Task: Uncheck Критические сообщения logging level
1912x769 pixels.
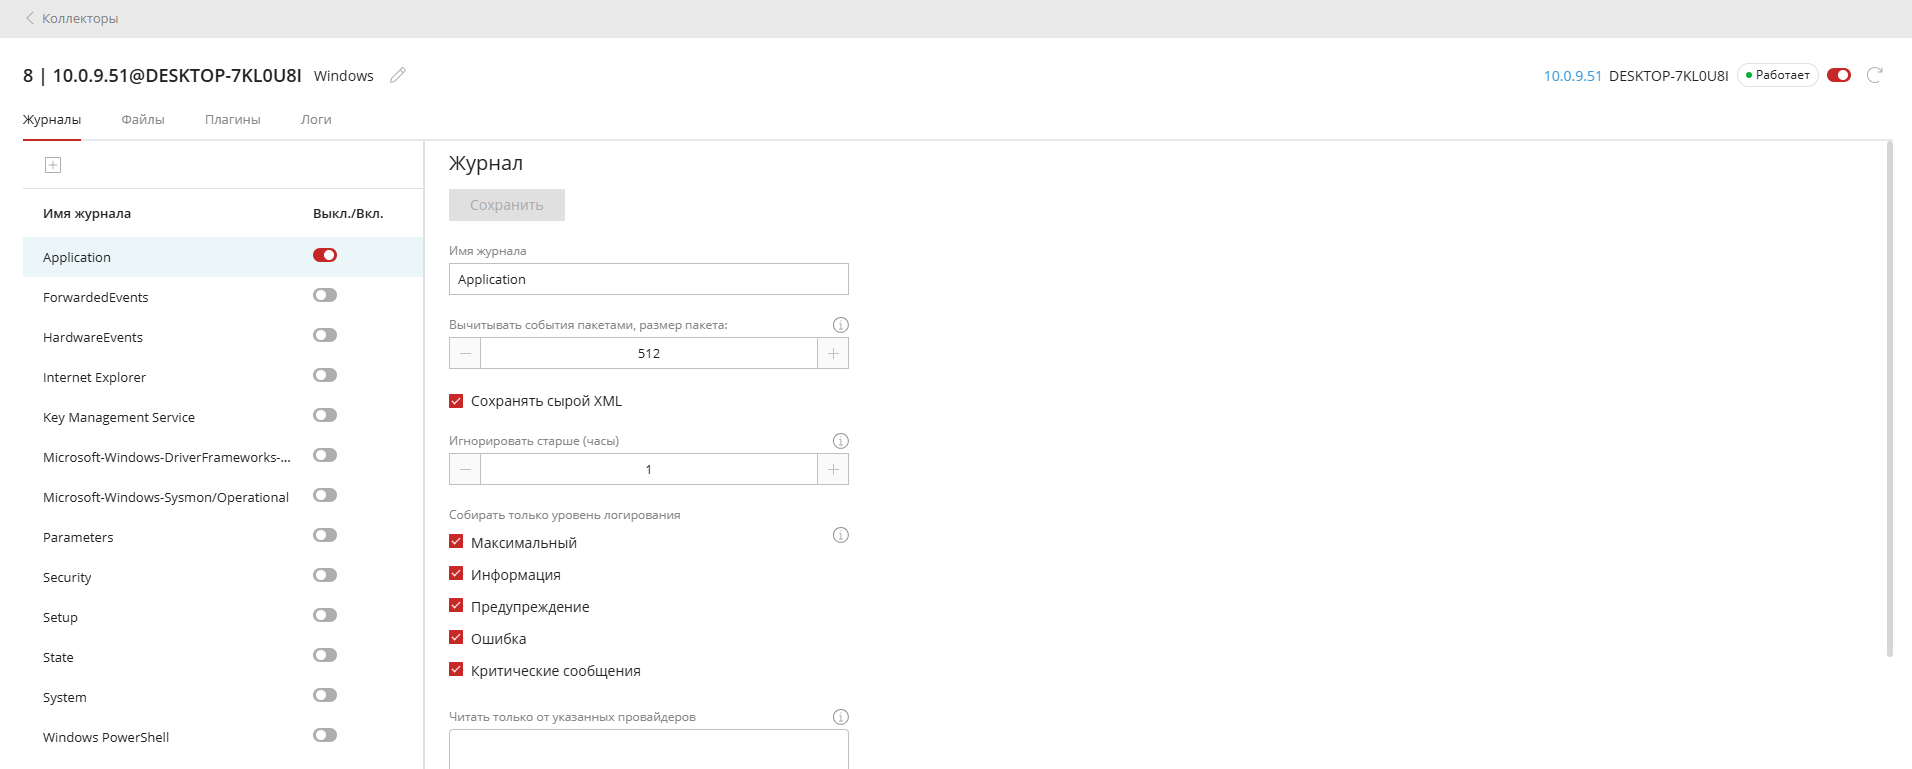Action: [x=456, y=670]
